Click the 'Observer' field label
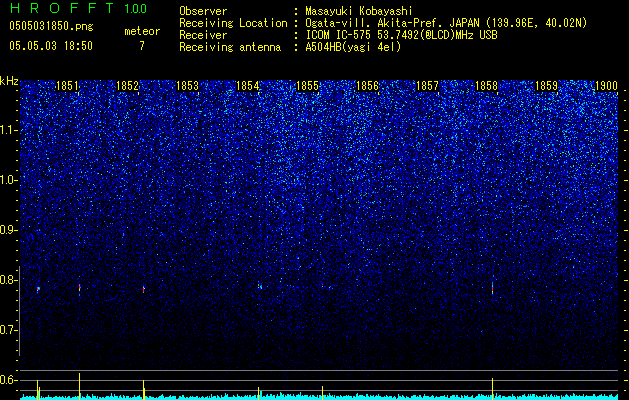The height and width of the screenshot is (400, 629). pyautogui.click(x=203, y=11)
